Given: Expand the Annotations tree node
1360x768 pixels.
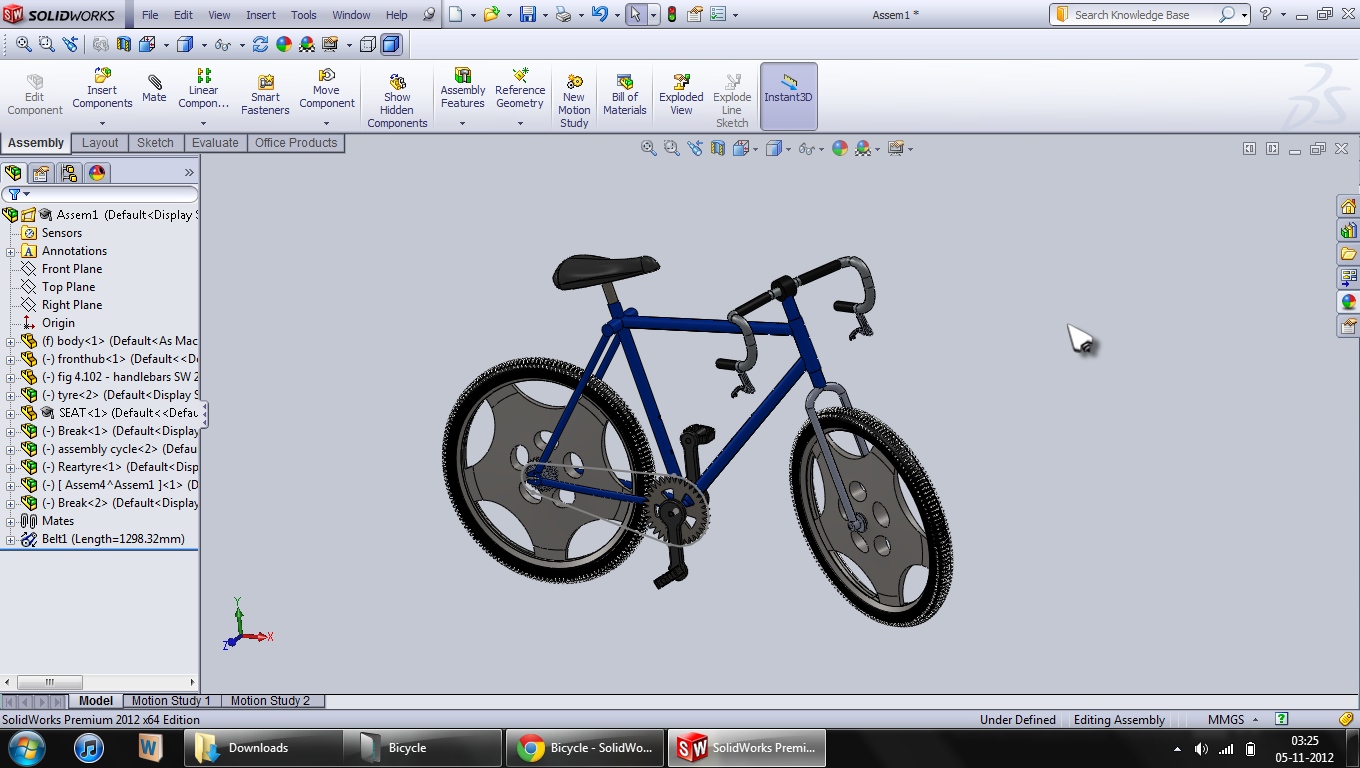Looking at the screenshot, I should (11, 251).
